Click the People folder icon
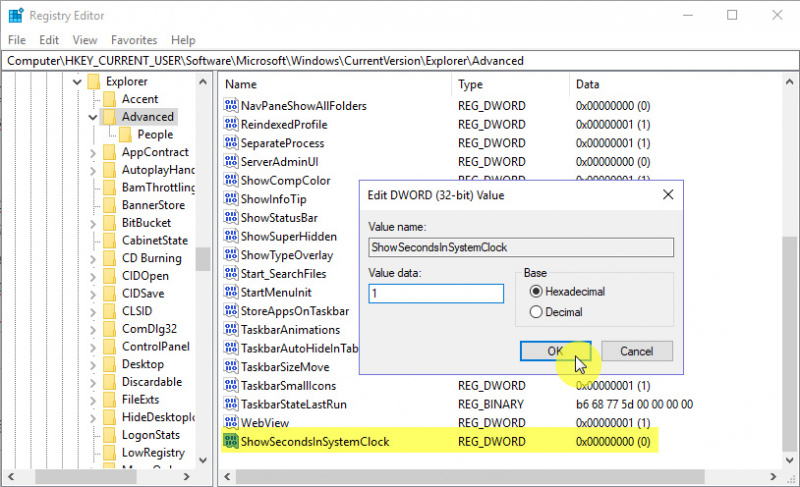The height and width of the screenshot is (487, 800). [x=125, y=134]
